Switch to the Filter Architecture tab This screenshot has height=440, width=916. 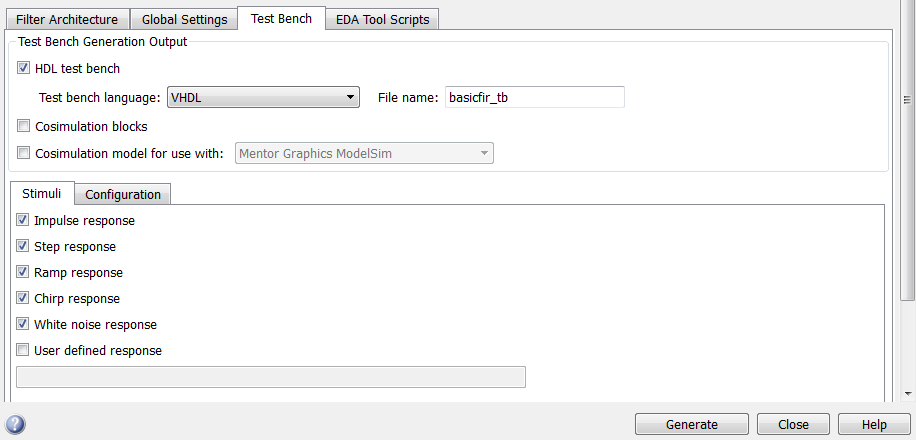pos(68,19)
